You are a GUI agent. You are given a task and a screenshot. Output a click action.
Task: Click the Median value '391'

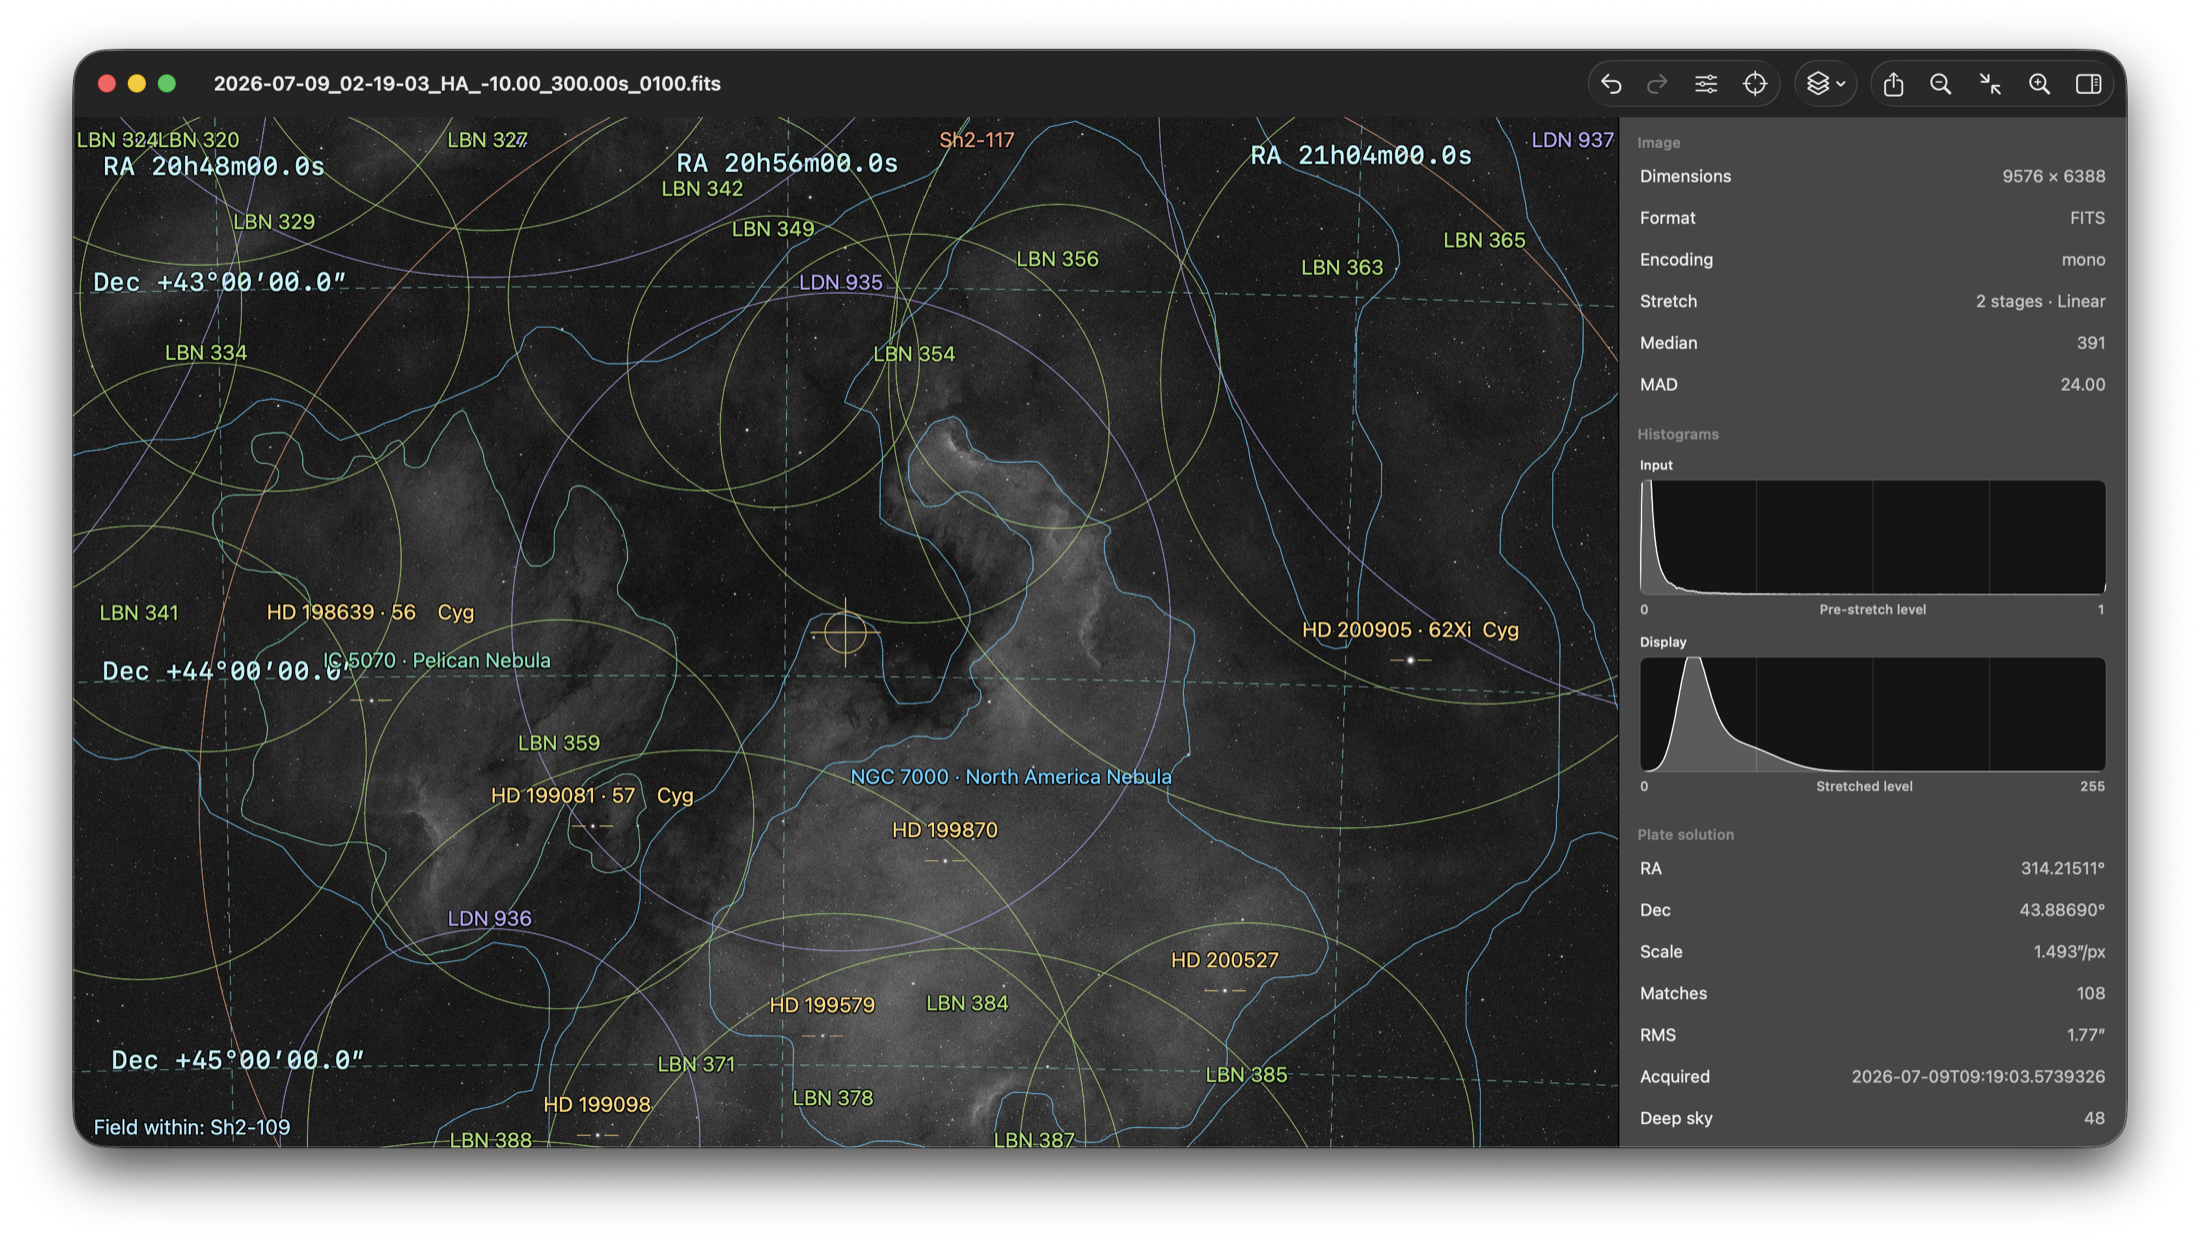tap(2091, 343)
